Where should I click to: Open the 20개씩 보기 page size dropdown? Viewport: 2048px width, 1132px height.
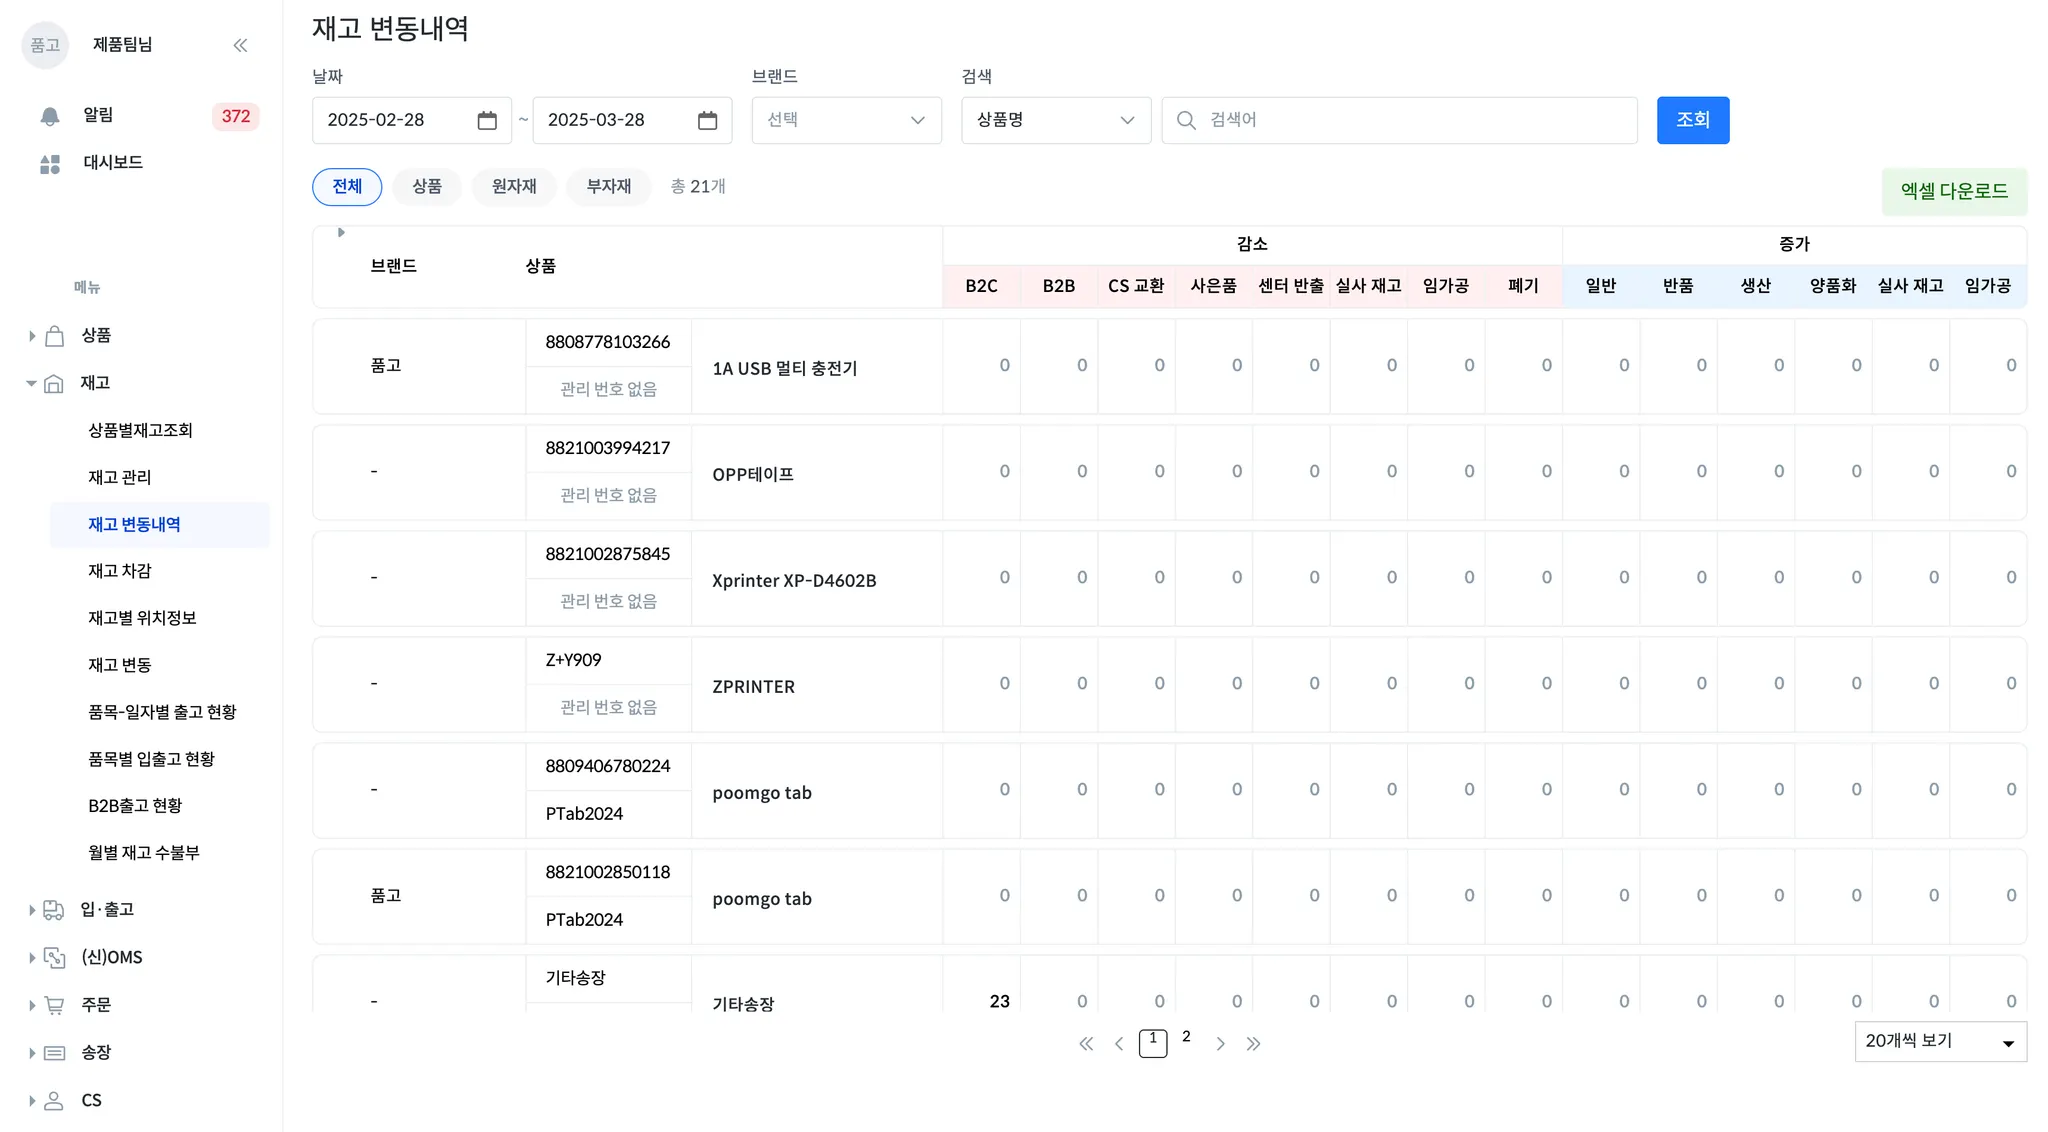pos(1939,1042)
